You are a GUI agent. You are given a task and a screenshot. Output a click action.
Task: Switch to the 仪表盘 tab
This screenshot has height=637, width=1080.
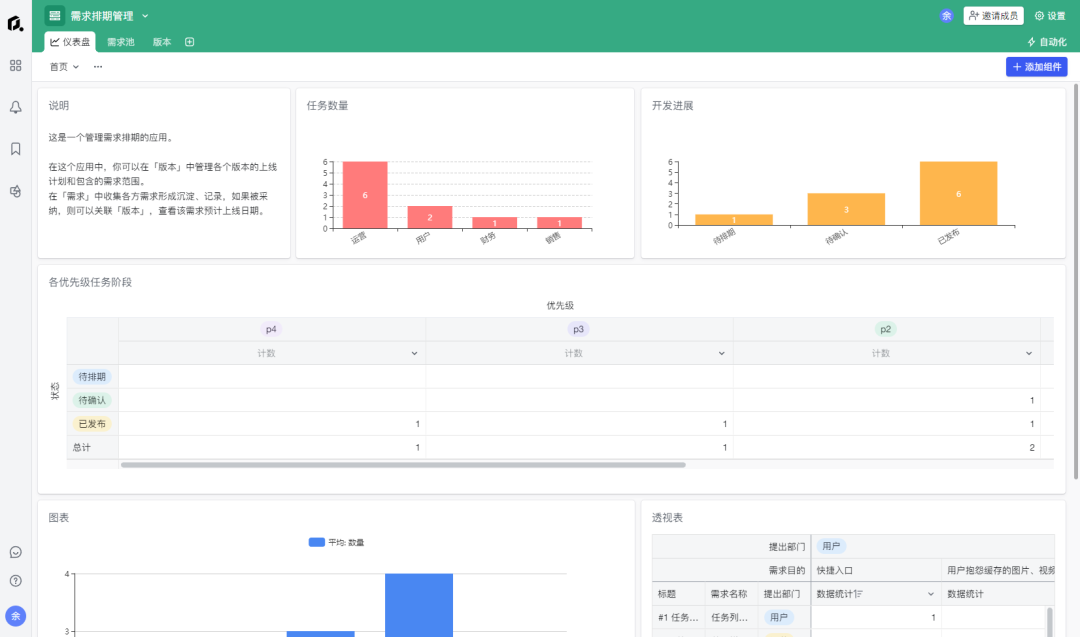coord(70,42)
